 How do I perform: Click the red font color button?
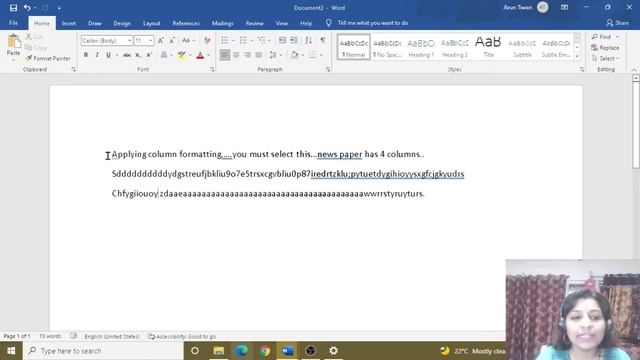coord(200,55)
